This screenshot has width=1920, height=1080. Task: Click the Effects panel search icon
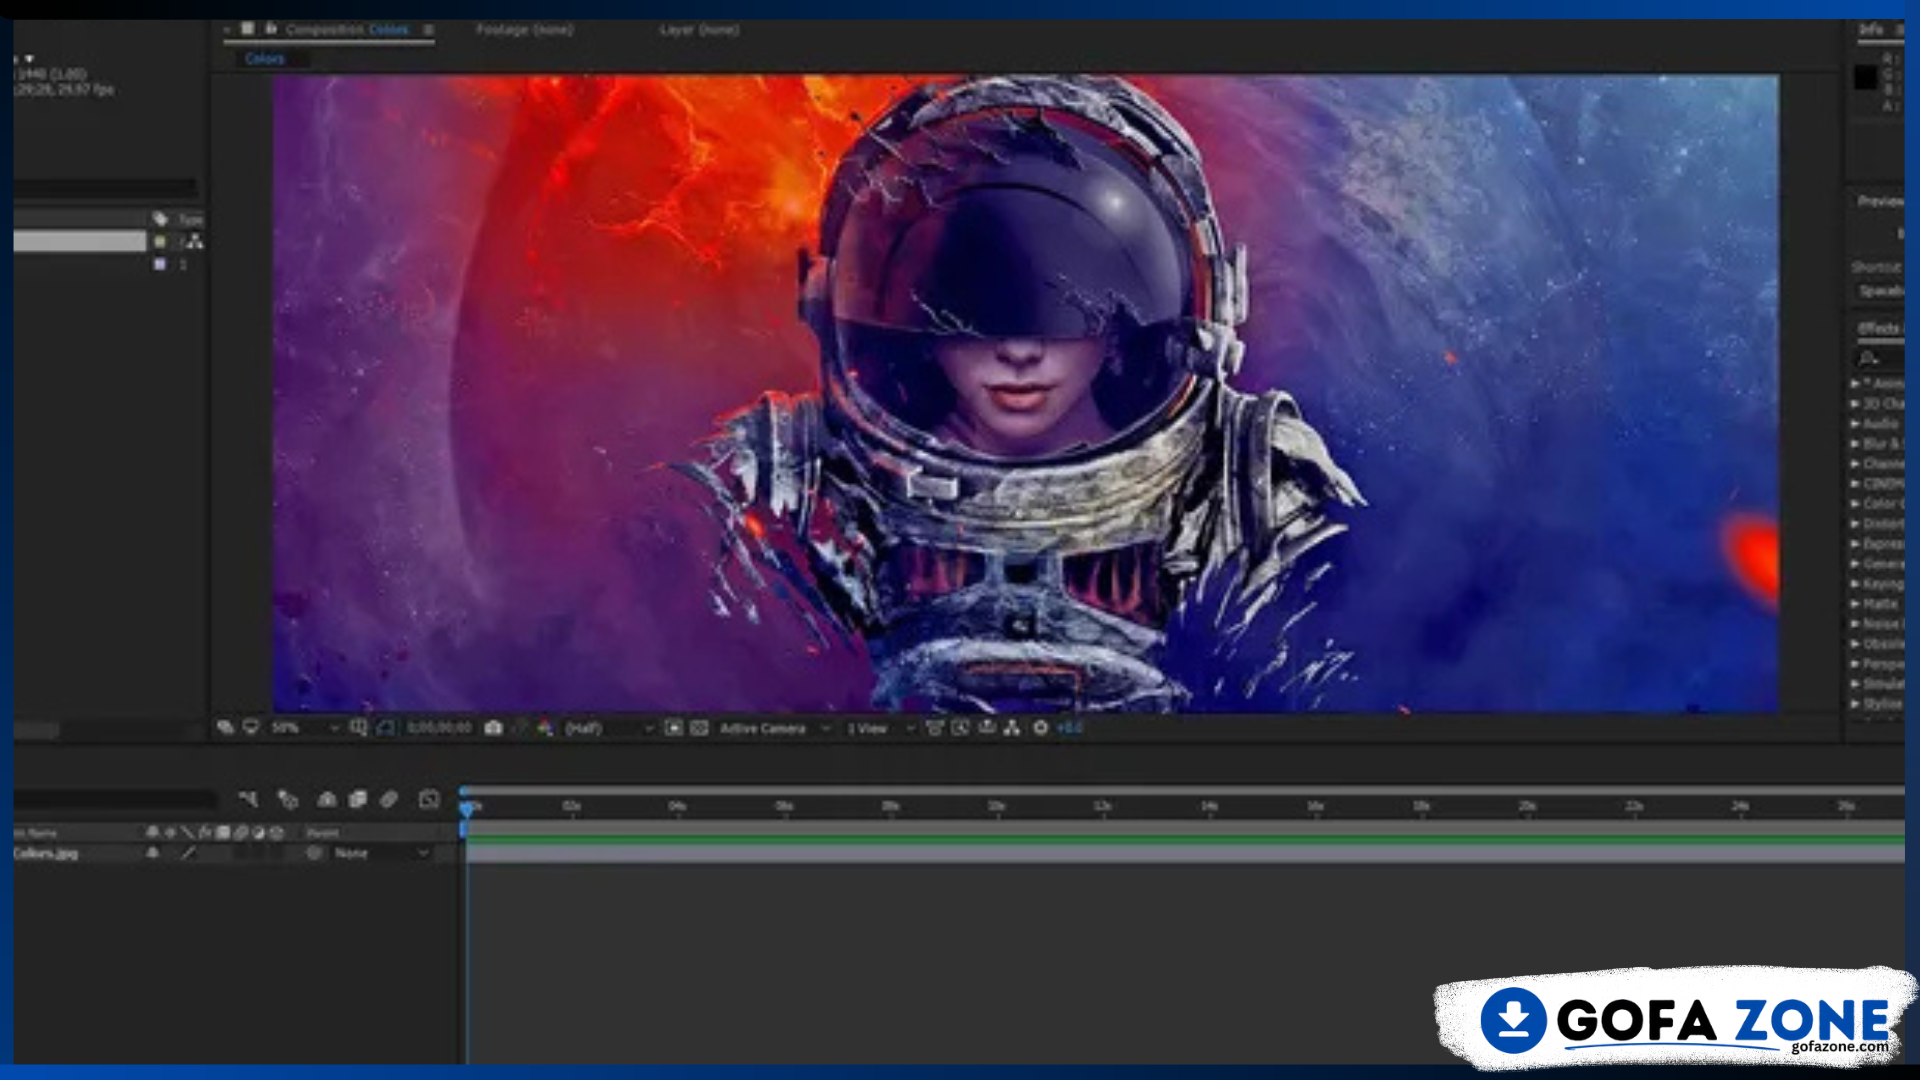tap(1868, 358)
